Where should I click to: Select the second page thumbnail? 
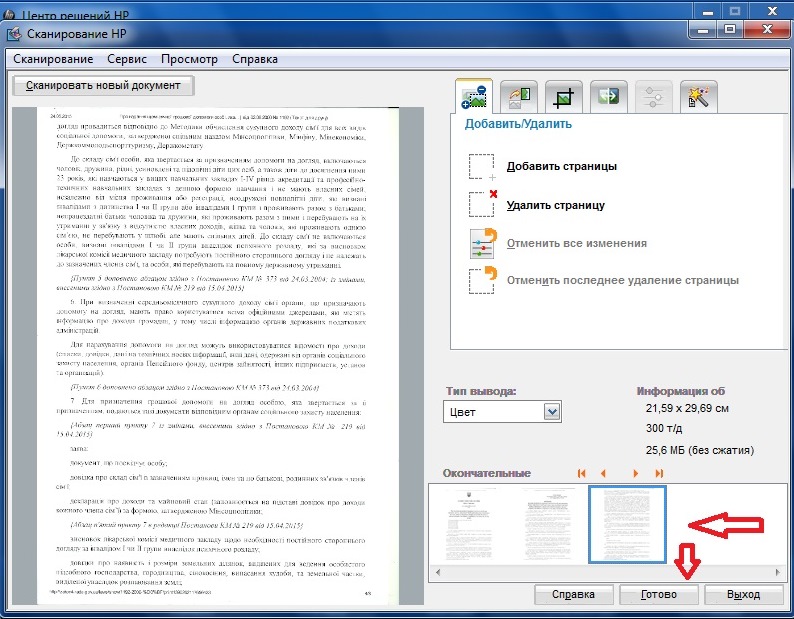[x=548, y=524]
